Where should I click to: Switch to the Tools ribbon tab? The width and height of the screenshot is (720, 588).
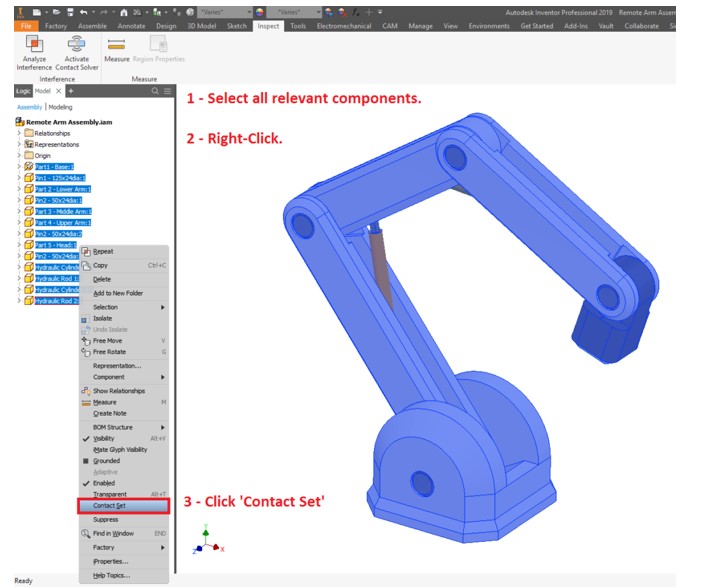tap(298, 26)
